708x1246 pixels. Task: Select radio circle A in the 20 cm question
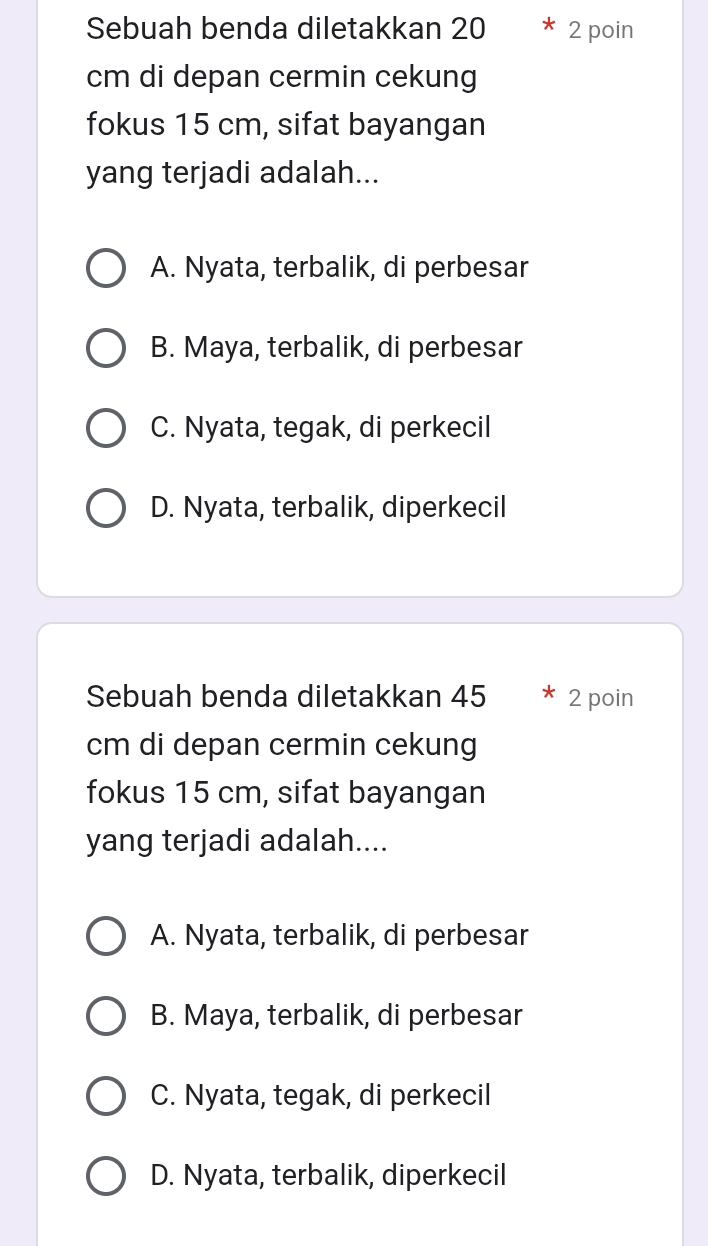coord(106,268)
